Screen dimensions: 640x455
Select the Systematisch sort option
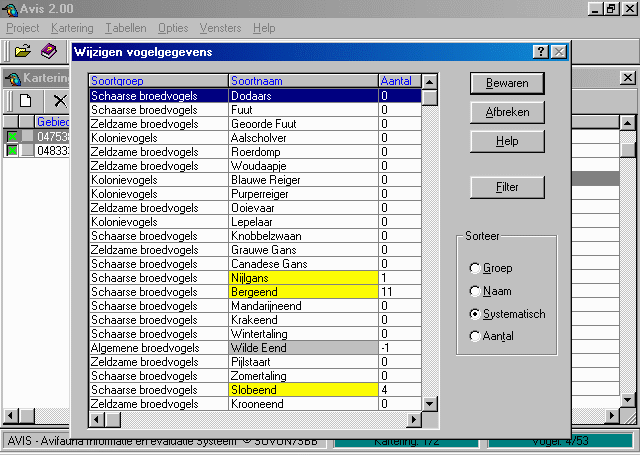point(474,314)
